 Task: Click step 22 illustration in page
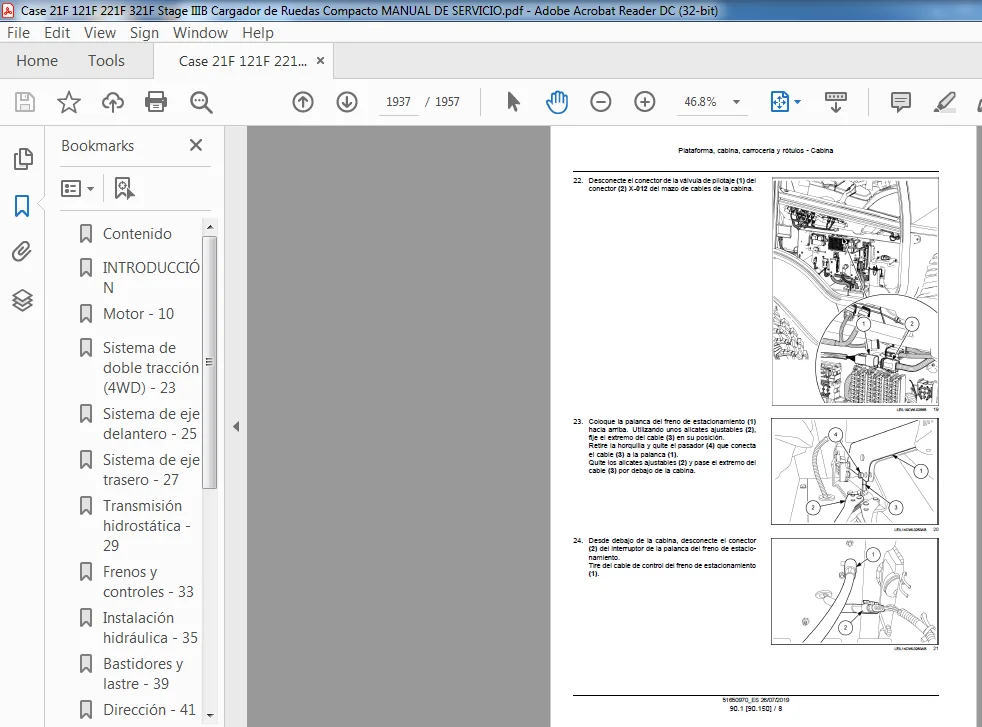pos(855,291)
